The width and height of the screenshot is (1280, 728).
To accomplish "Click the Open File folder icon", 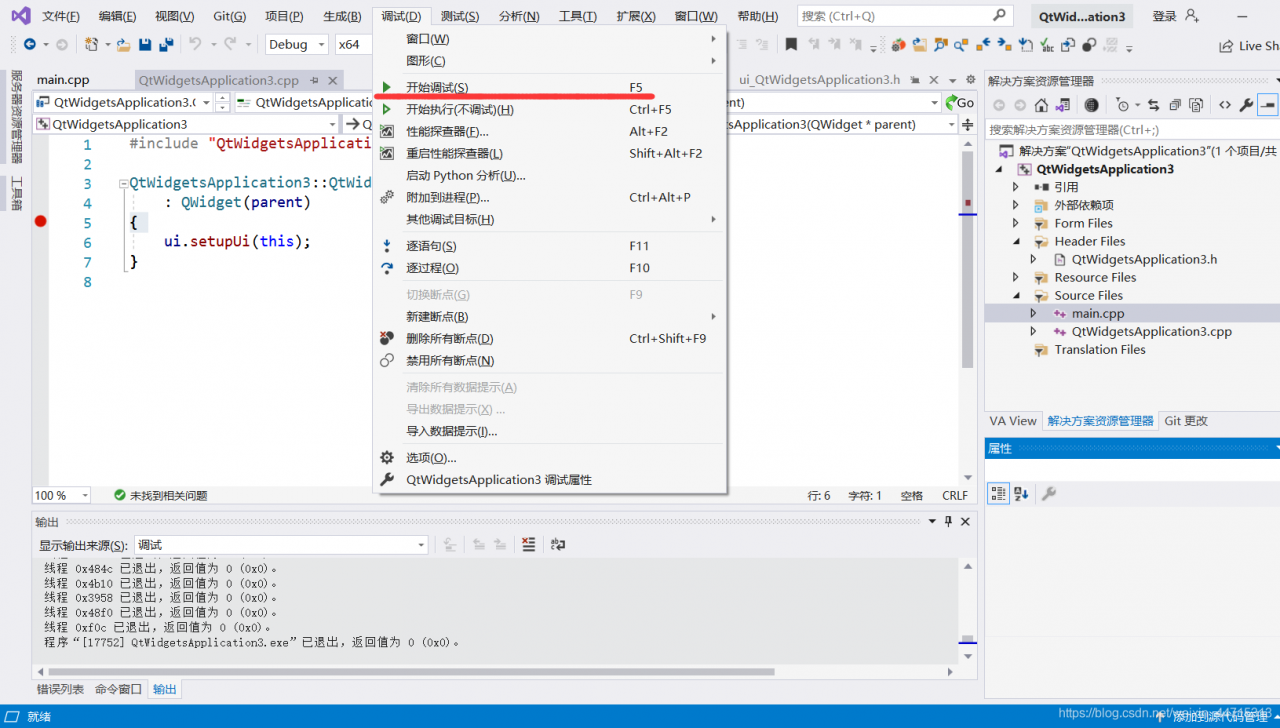I will (x=123, y=45).
